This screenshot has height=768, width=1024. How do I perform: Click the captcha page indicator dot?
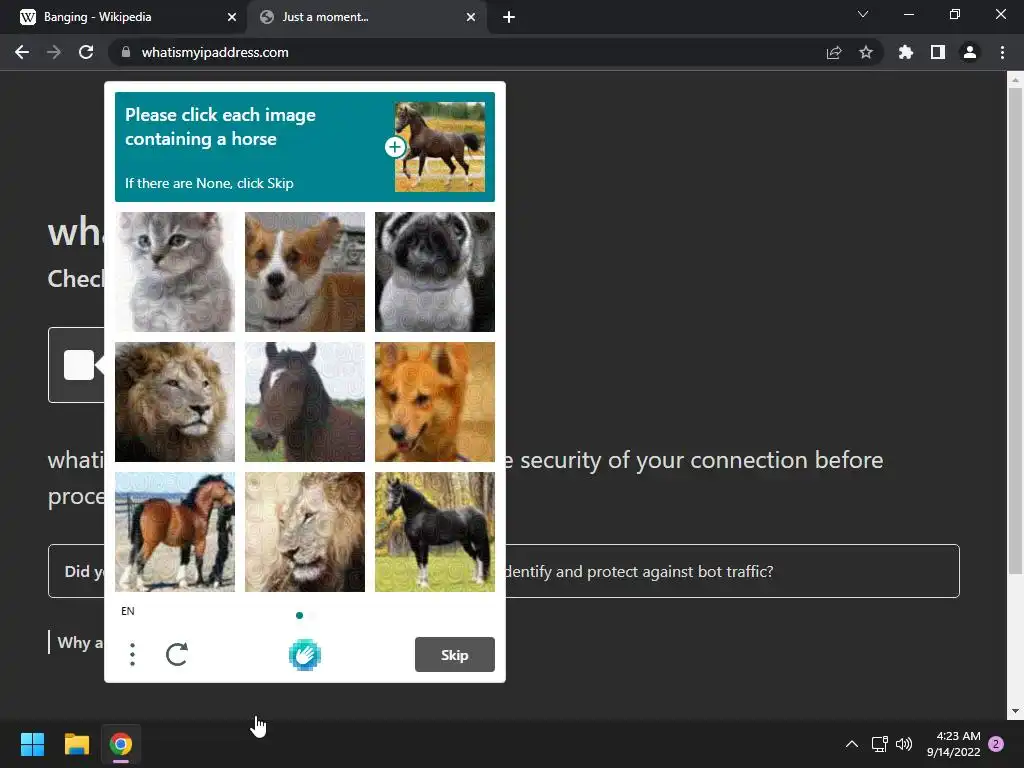pyautogui.click(x=299, y=615)
